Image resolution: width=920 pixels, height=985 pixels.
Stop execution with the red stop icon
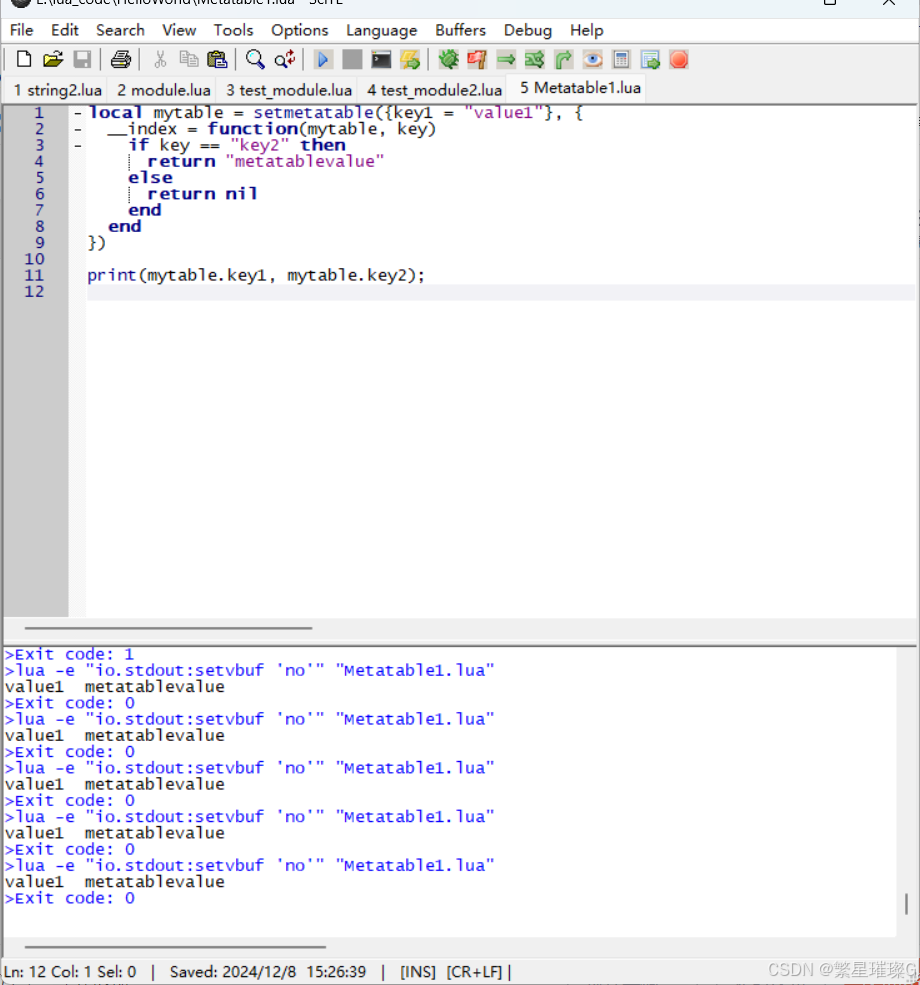coord(679,59)
